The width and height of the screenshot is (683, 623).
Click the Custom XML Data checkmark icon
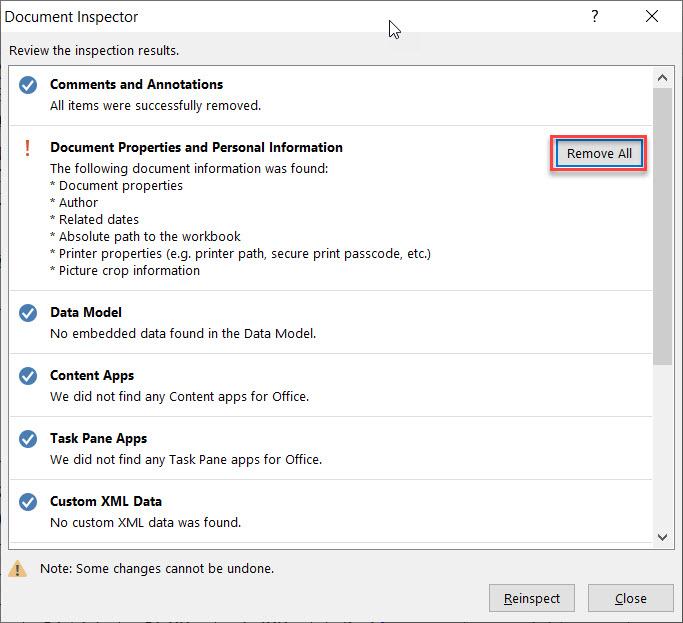[x=28, y=502]
